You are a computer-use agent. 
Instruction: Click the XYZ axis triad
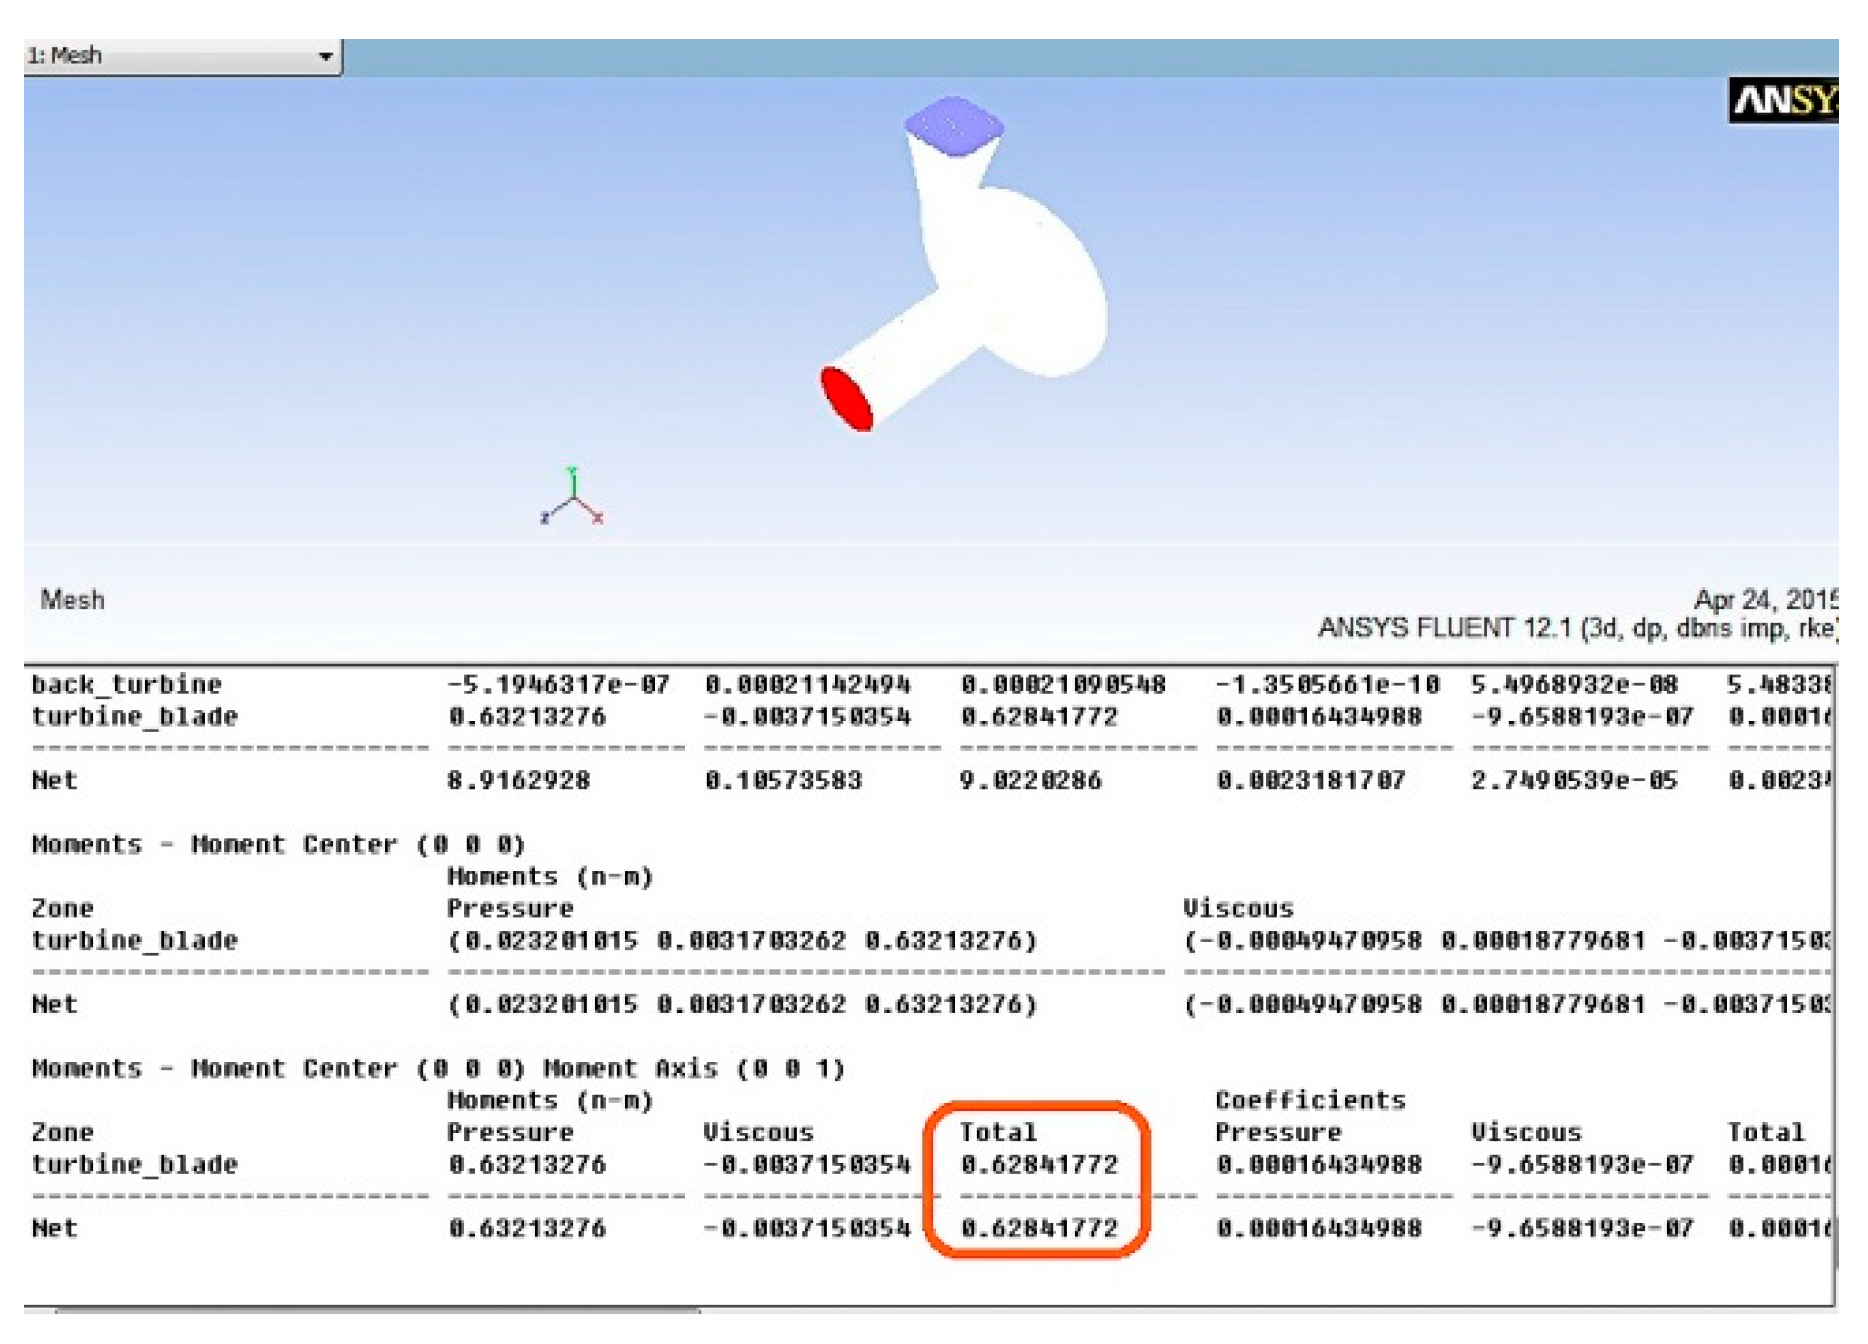click(572, 498)
